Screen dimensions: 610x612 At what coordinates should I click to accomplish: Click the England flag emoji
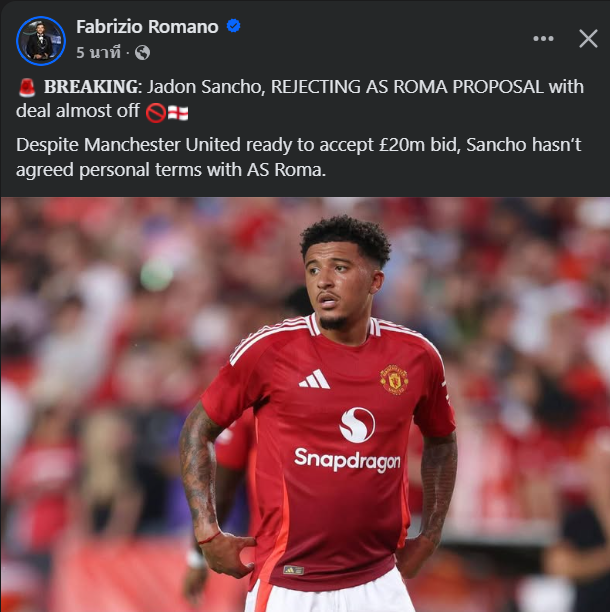178,113
